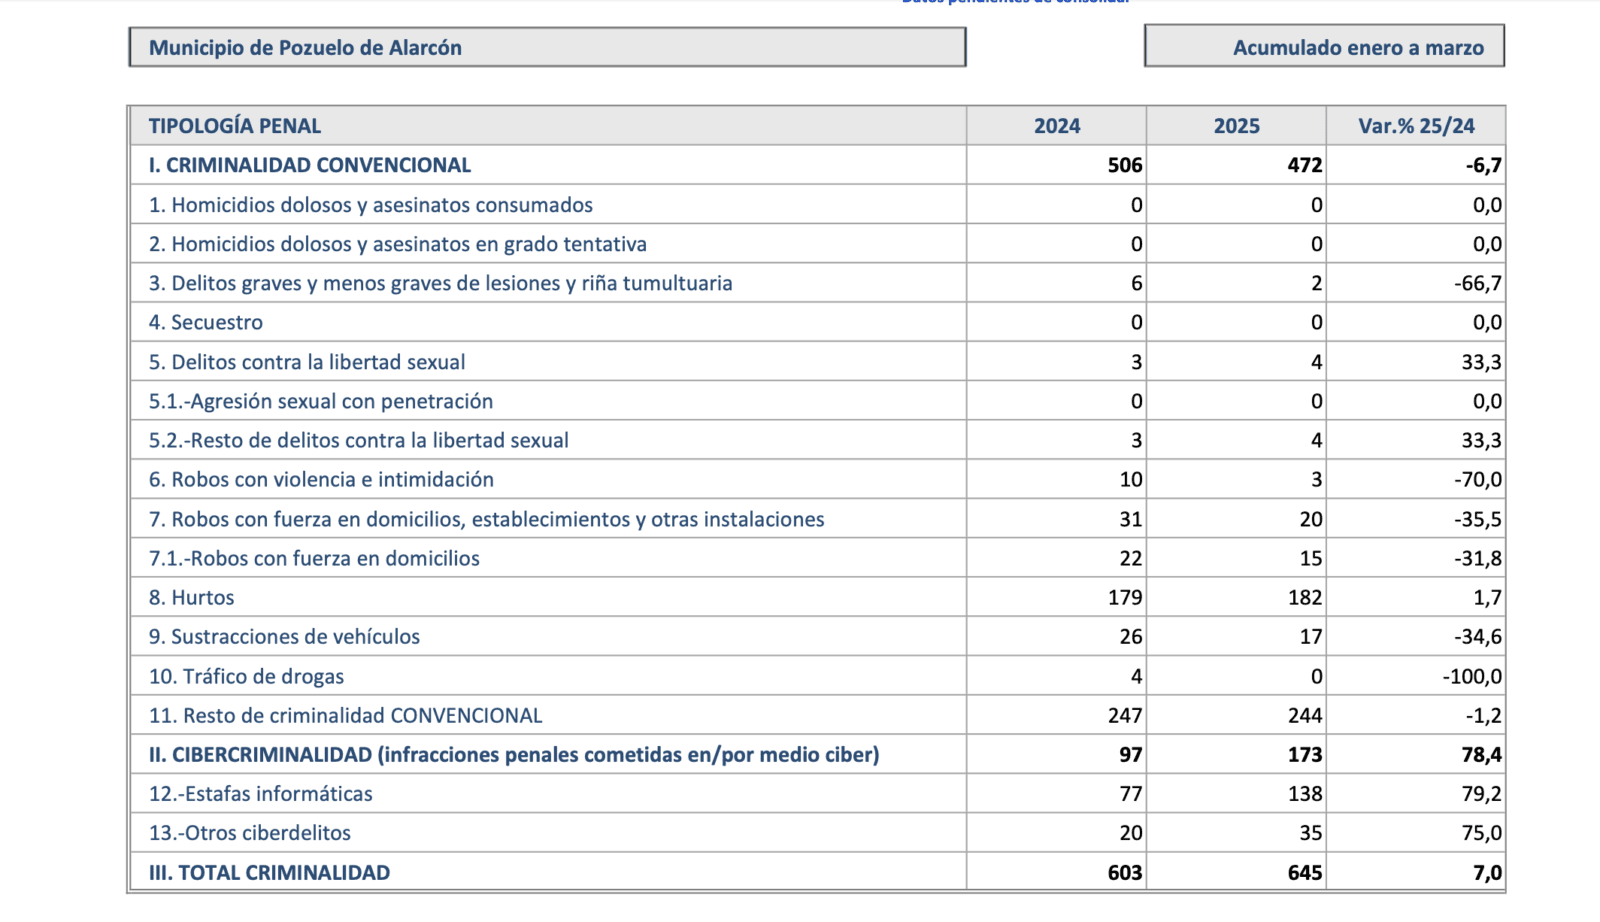
Task: Click the 'TIPOLOGÍA PENAL' column header
Action: 235,126
